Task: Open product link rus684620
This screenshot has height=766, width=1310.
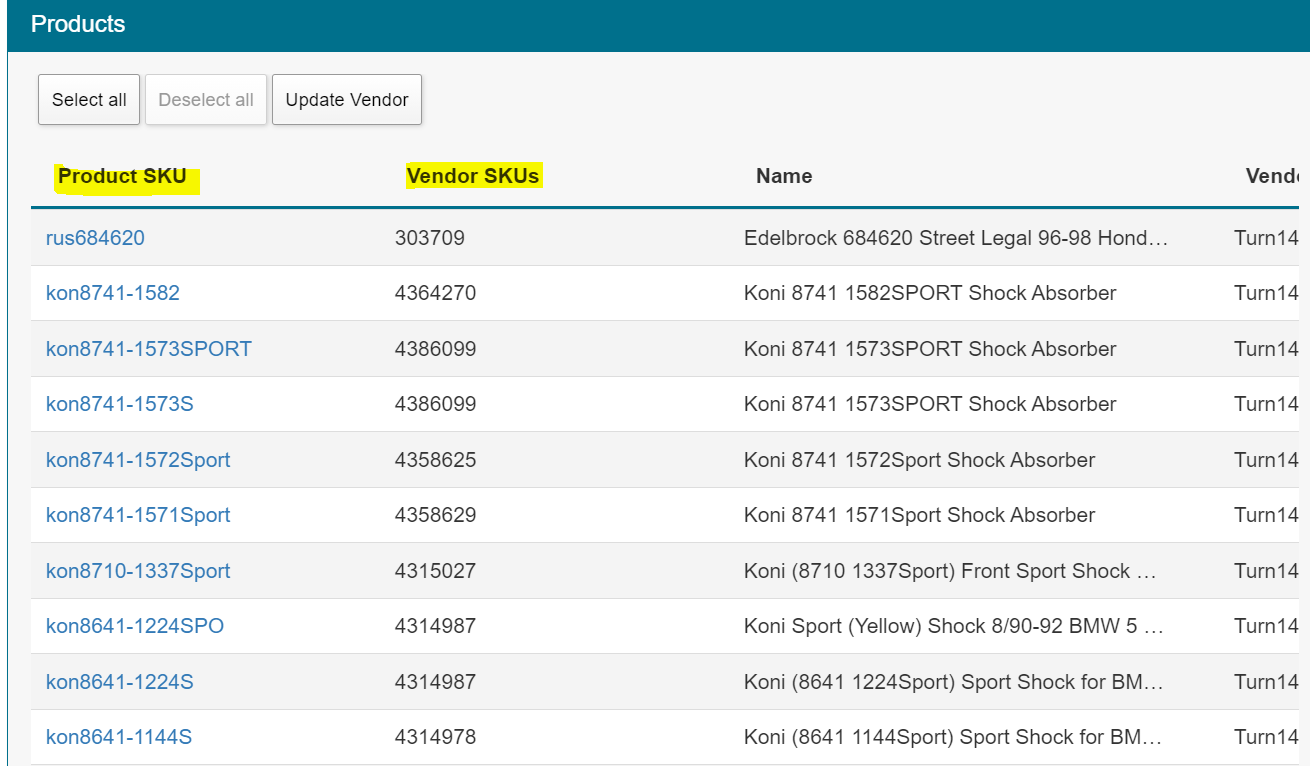Action: (95, 238)
